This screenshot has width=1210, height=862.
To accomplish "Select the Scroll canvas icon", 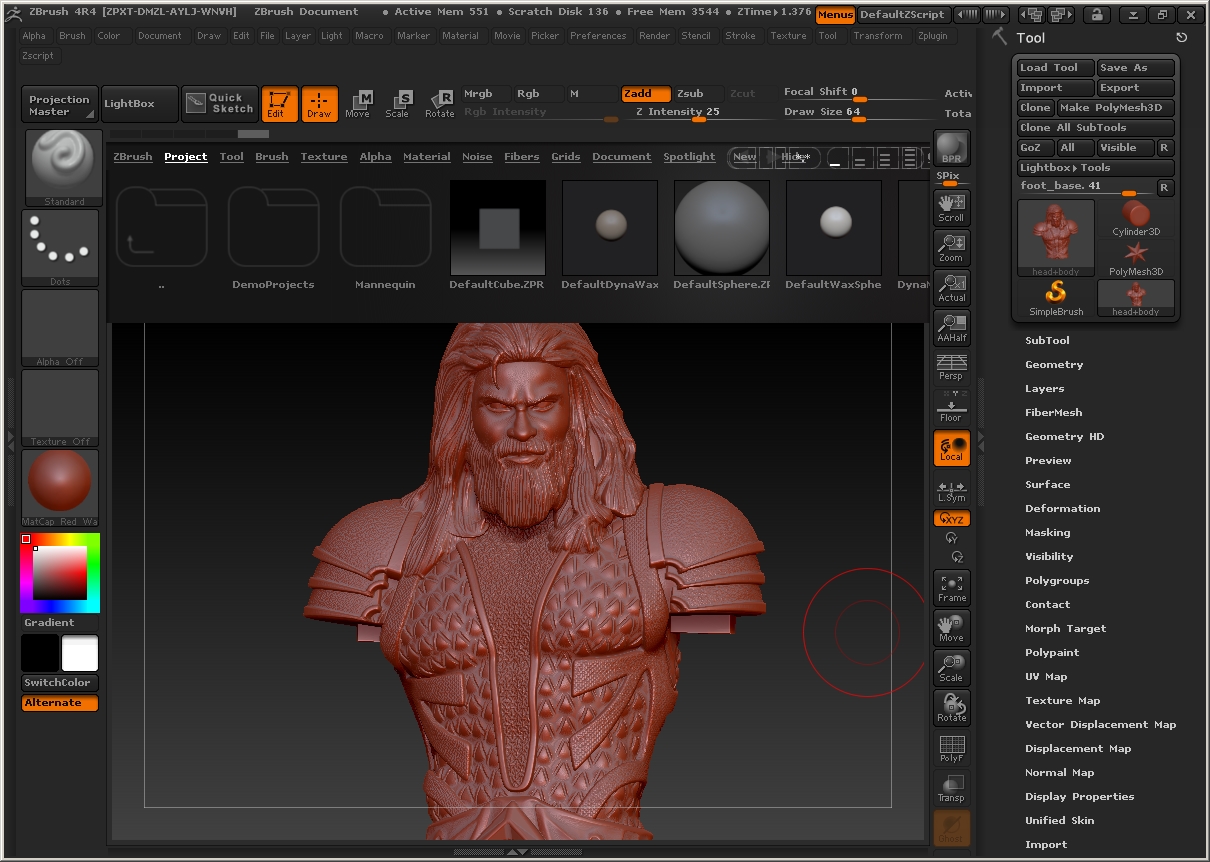I will 951,207.
